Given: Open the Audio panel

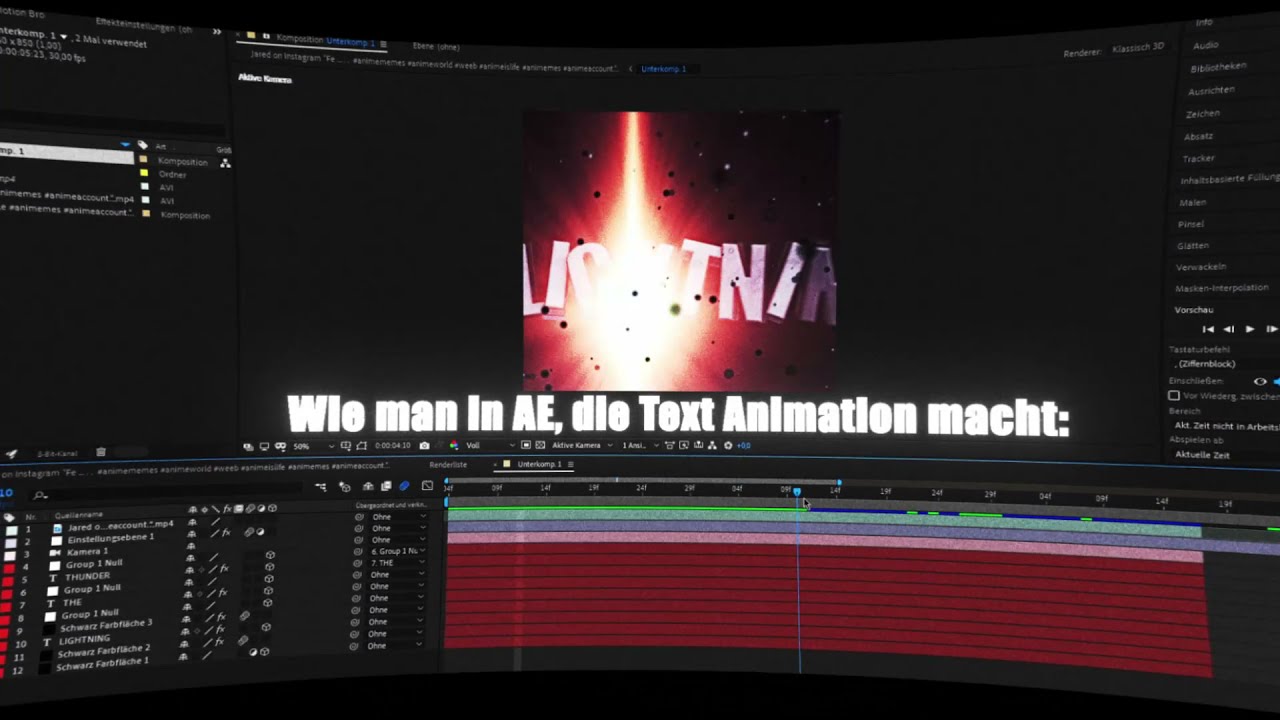Looking at the screenshot, I should [x=1206, y=45].
